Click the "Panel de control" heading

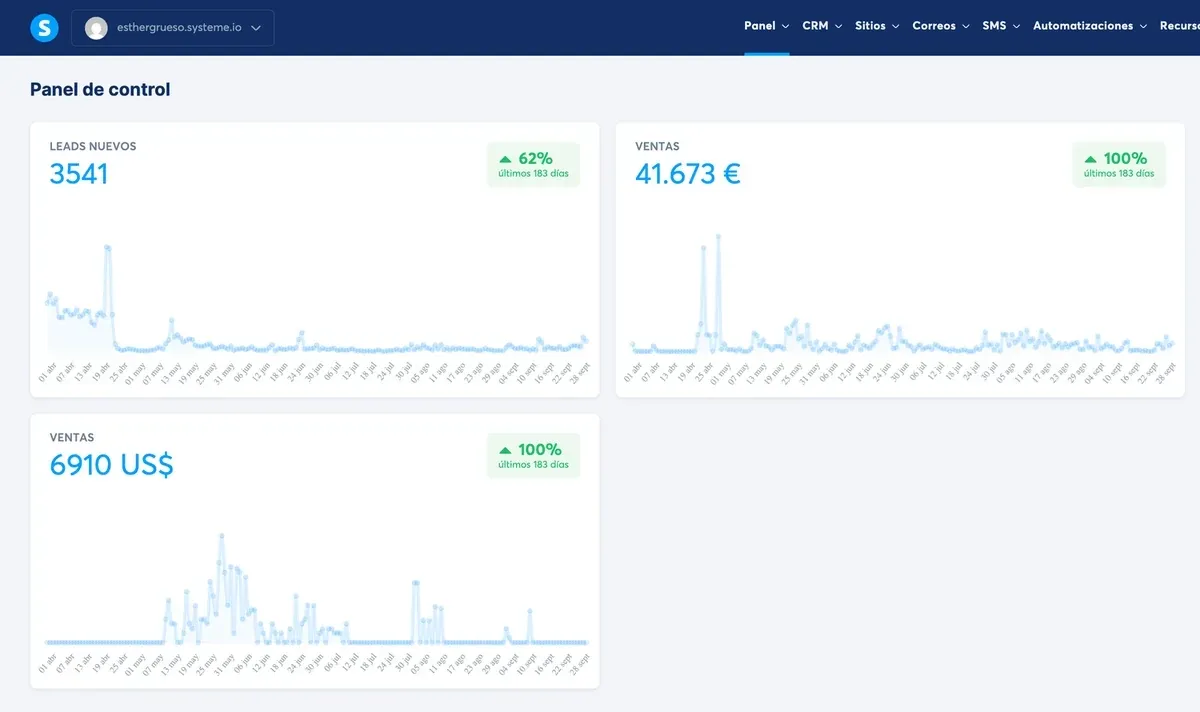coord(100,89)
